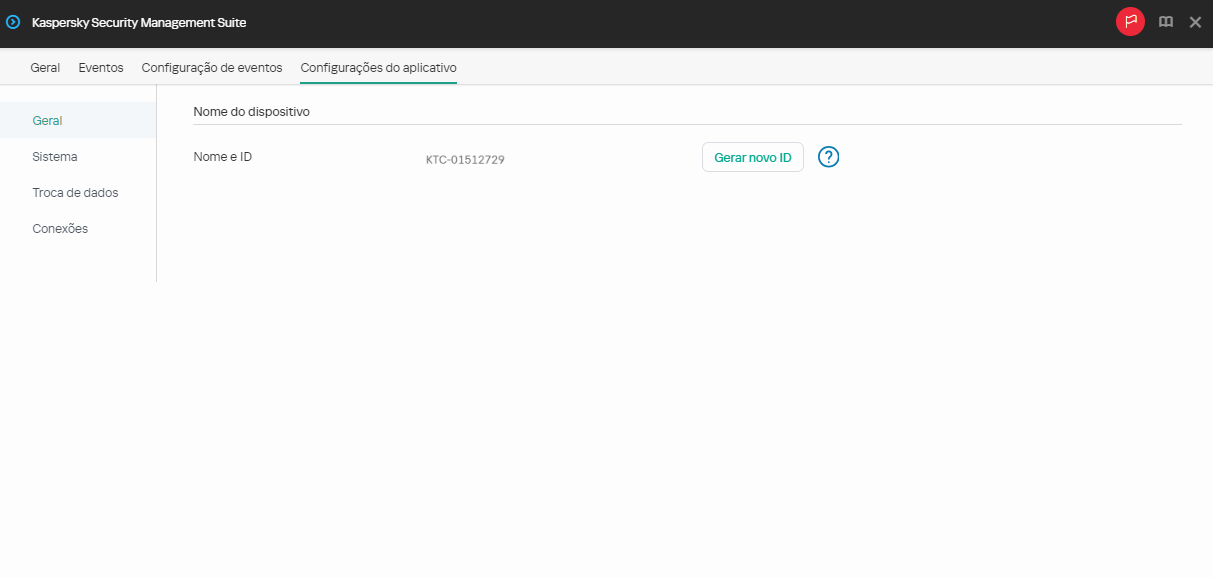Open the Conexões settings section

(x=60, y=228)
